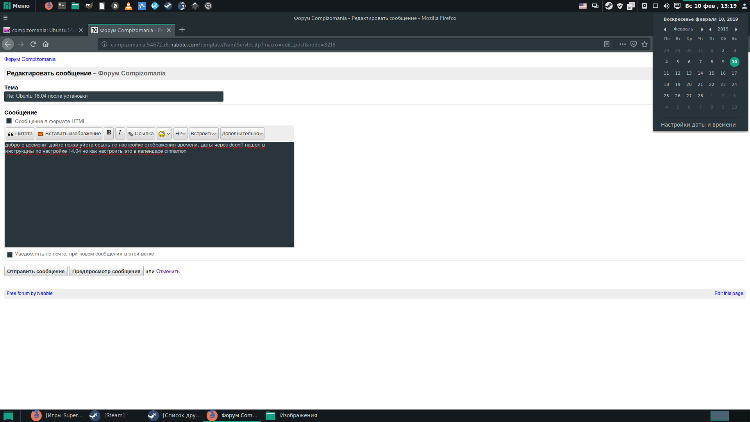Click the Quote button in editor toolbar
Screen dimensions: 750x422
point(20,132)
